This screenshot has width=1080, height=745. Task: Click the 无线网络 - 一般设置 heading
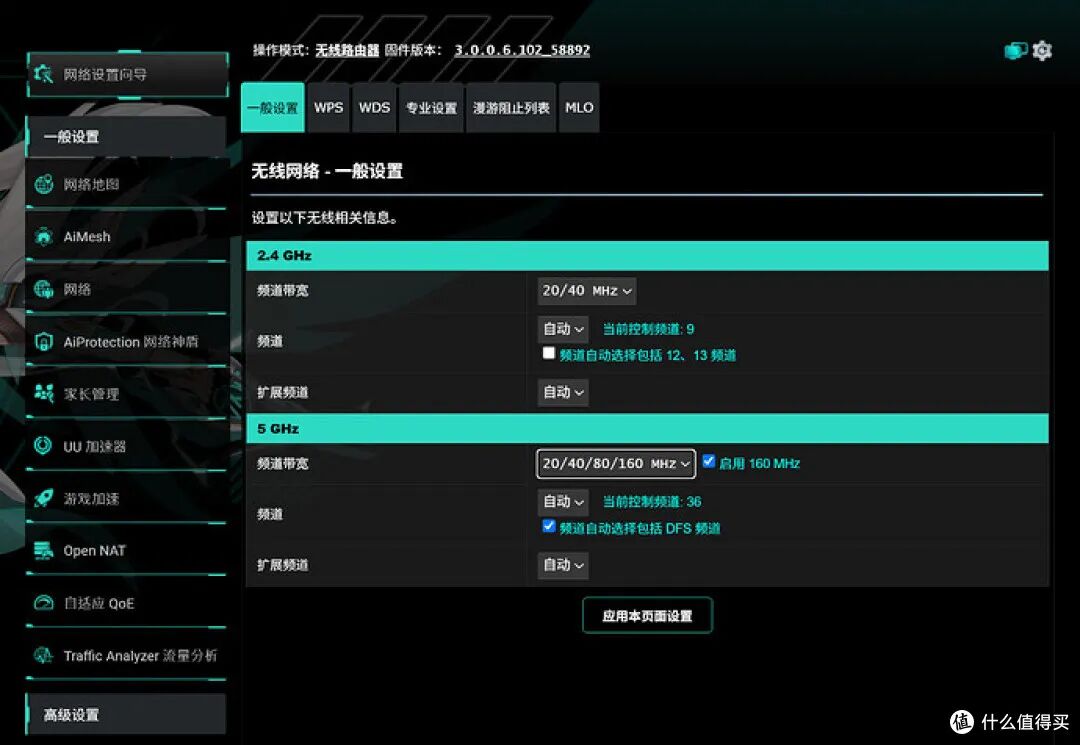pyautogui.click(x=326, y=171)
